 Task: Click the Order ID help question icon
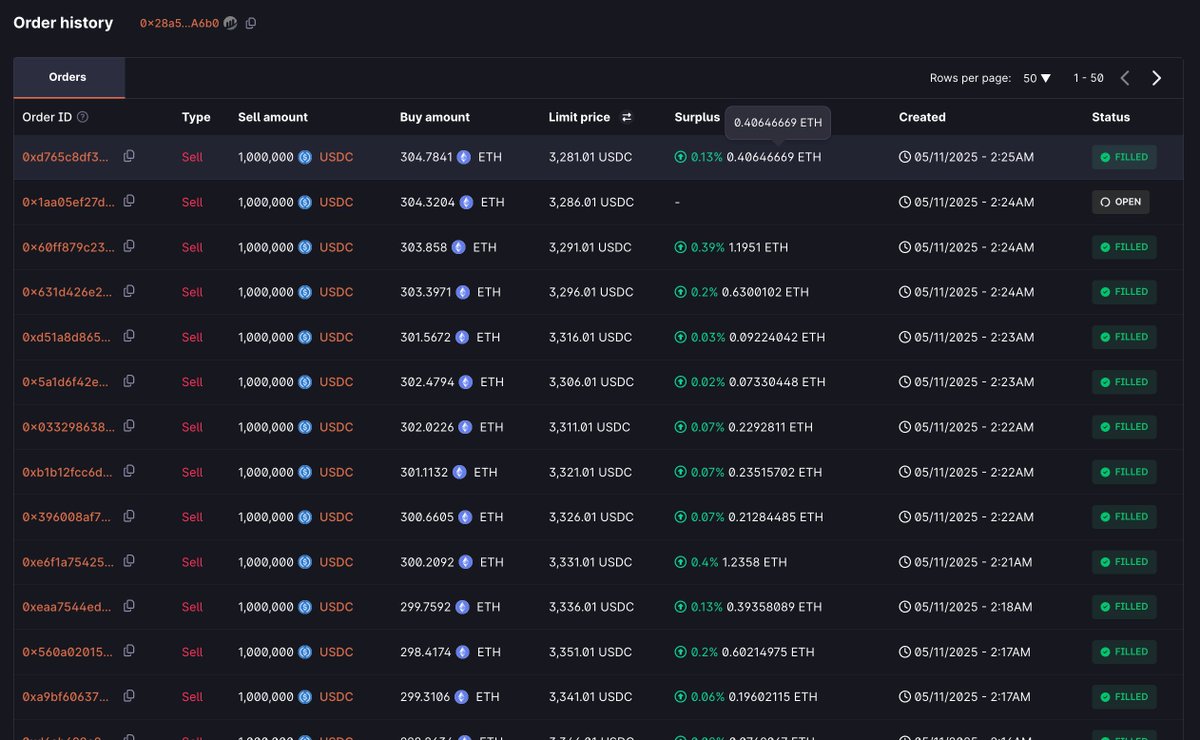click(83, 117)
